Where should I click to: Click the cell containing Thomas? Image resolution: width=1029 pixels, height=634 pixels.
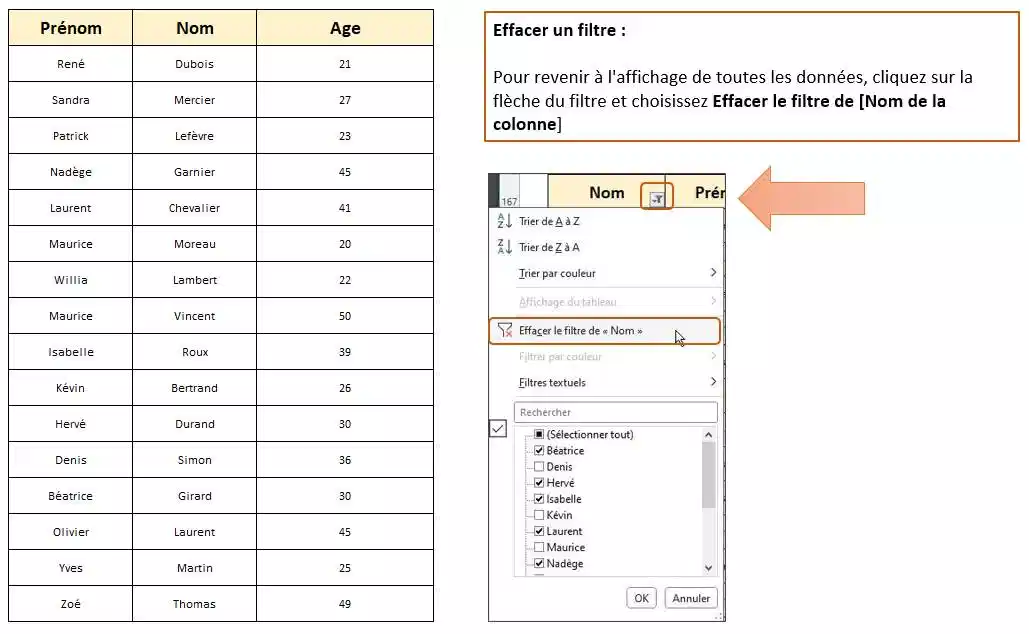pyautogui.click(x=195, y=604)
